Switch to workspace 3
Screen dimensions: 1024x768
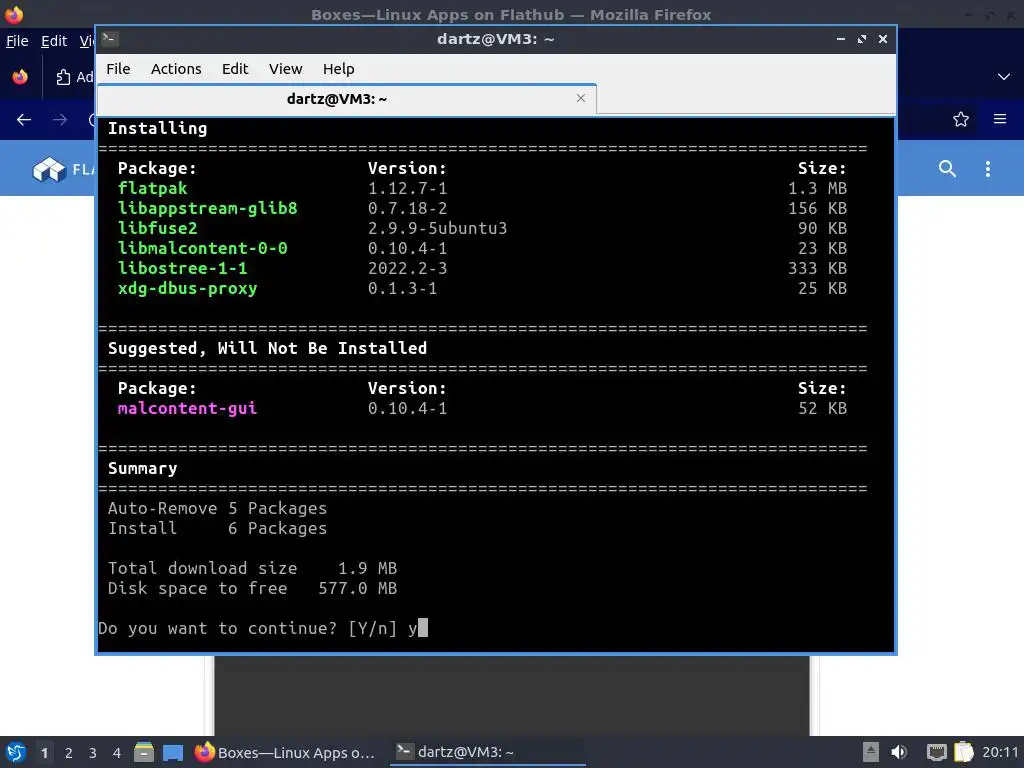[93, 753]
